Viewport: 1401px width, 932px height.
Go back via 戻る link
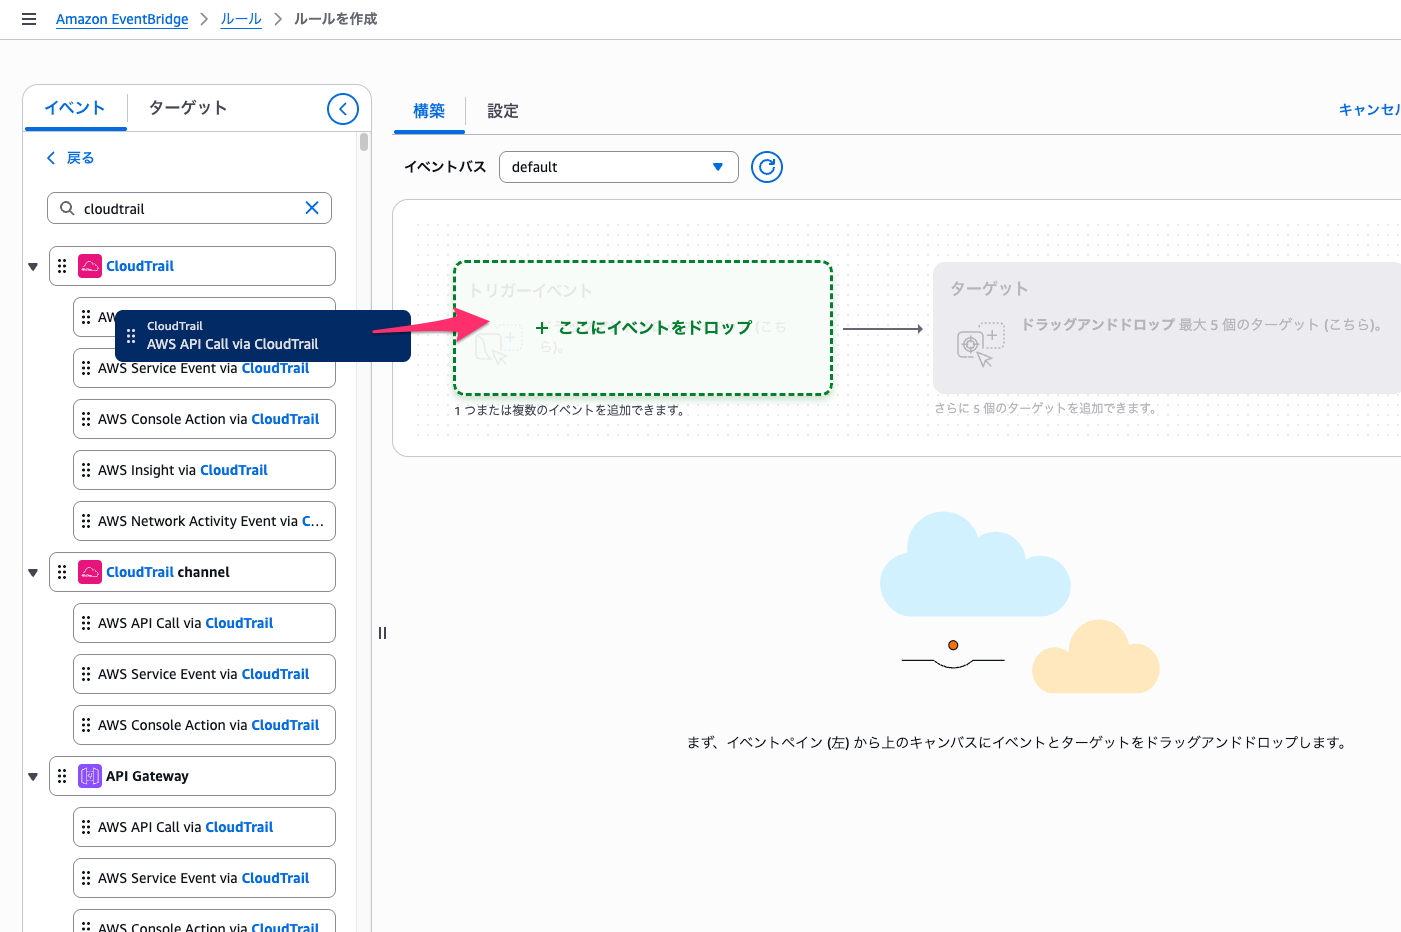(x=71, y=158)
